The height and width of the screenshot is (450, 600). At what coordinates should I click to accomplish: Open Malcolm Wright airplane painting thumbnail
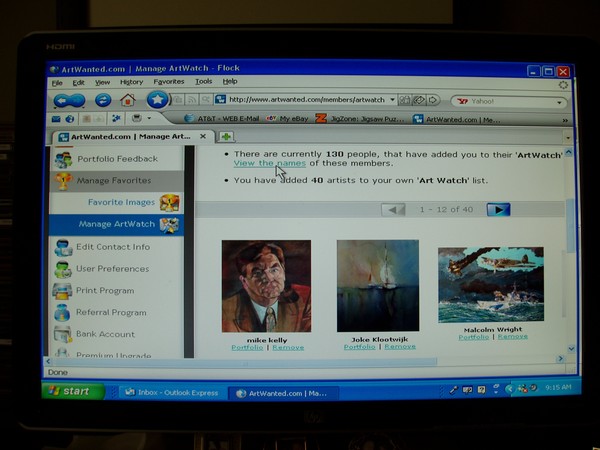(491, 285)
